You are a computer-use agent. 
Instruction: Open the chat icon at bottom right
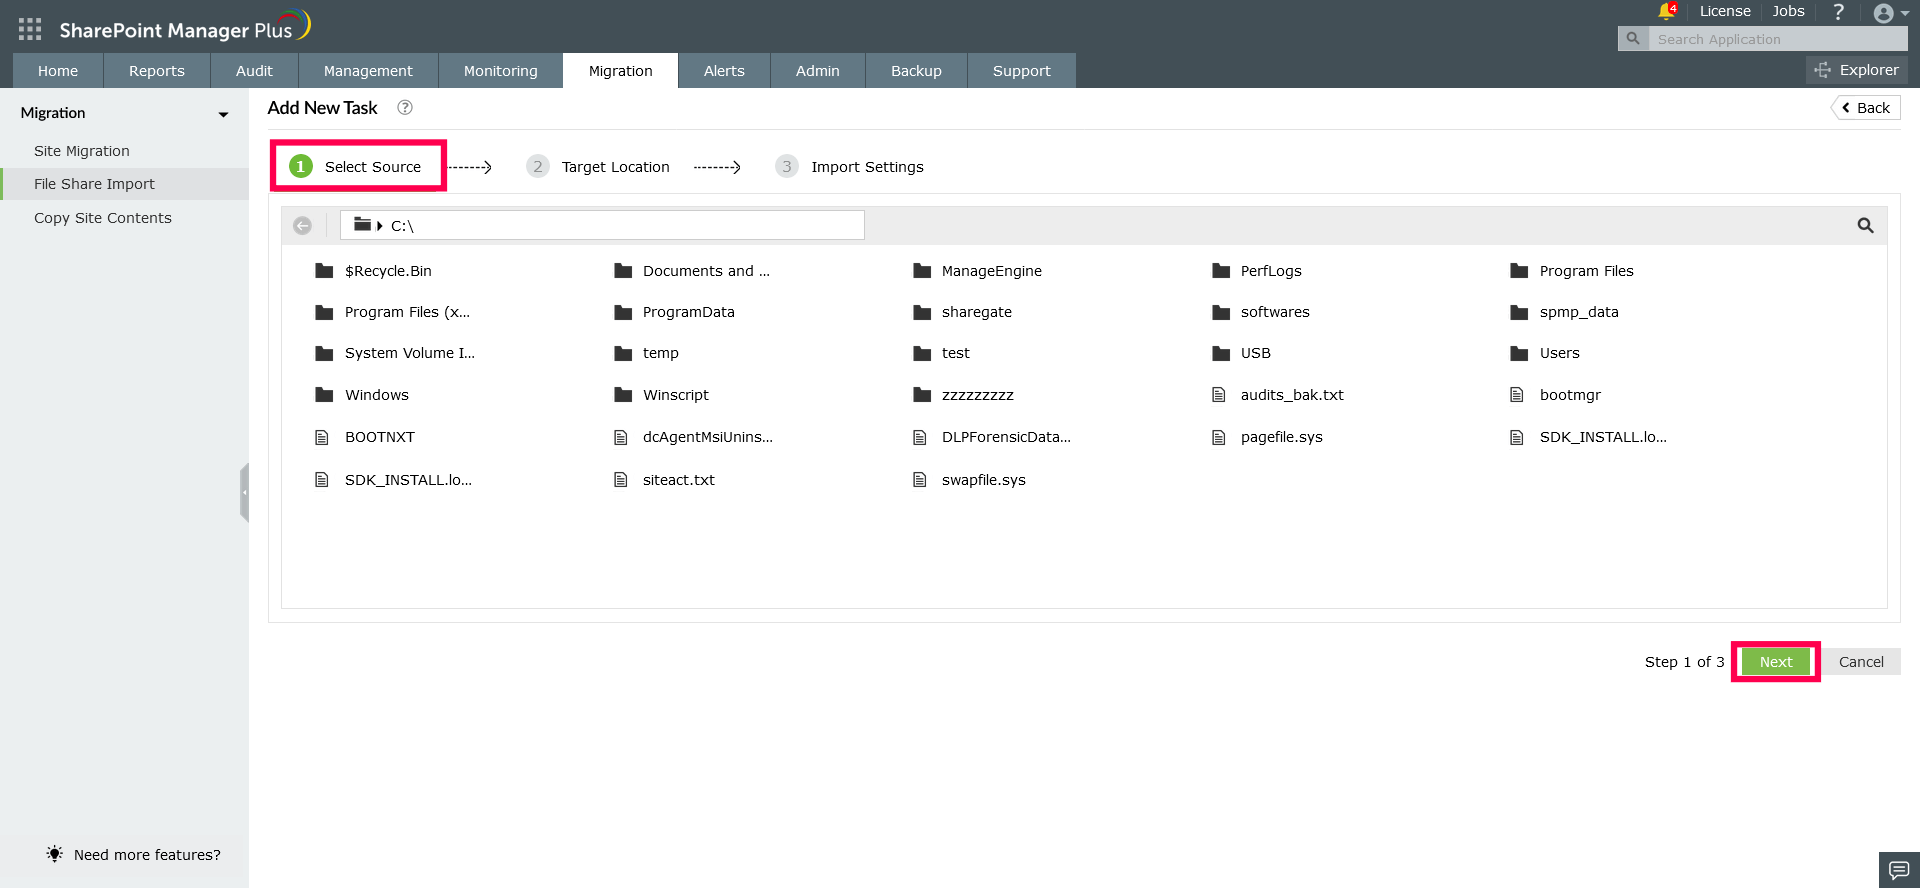pos(1899,870)
